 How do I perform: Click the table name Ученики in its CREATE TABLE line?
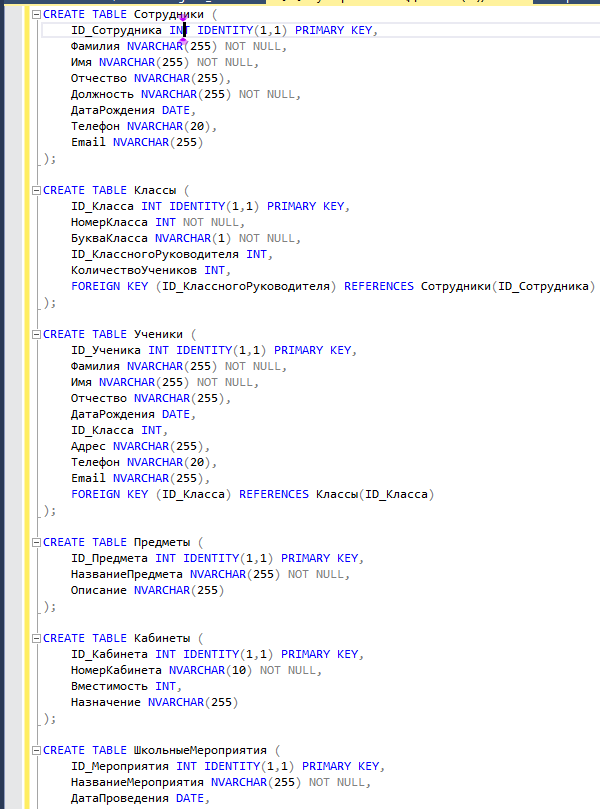(158, 334)
